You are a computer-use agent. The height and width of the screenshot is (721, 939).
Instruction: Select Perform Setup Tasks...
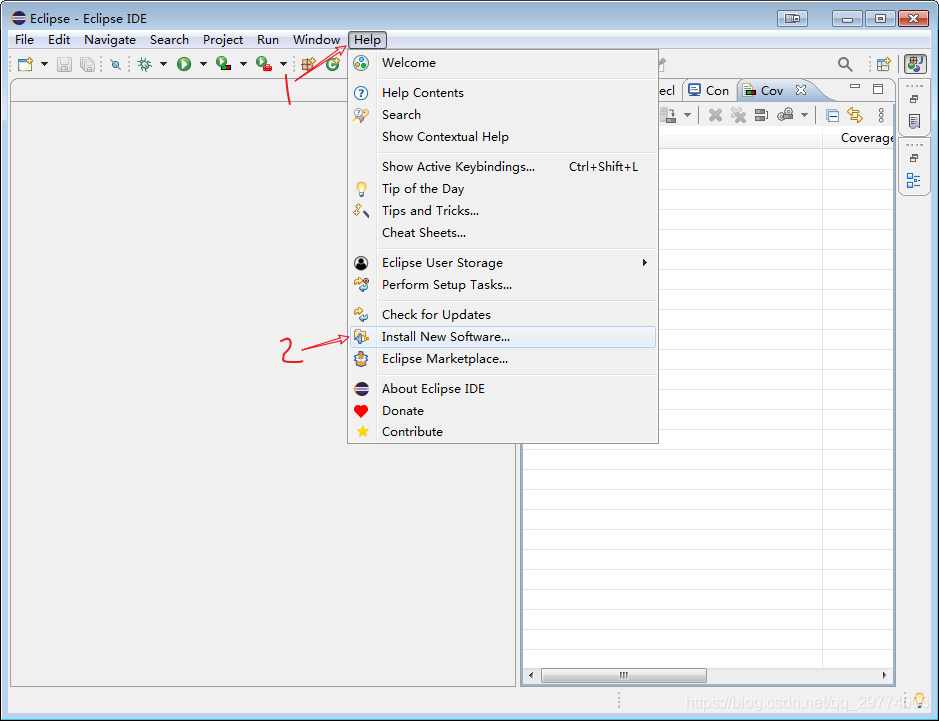point(502,285)
